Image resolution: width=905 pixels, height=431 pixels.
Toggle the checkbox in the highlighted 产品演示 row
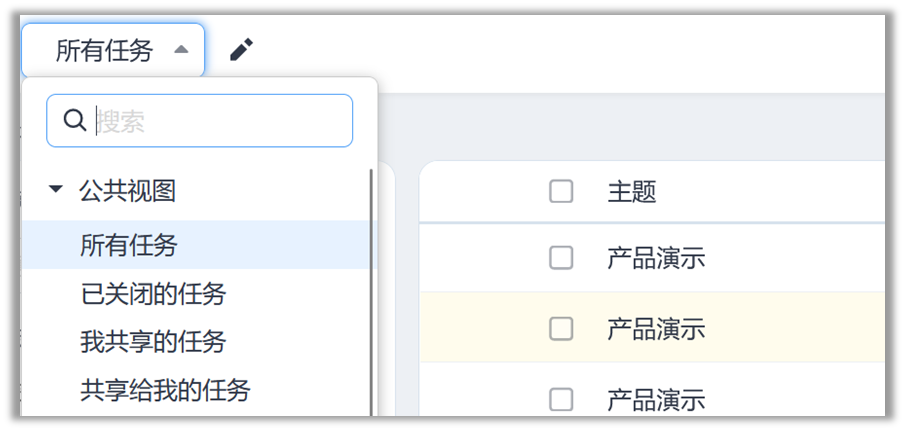pyautogui.click(x=561, y=328)
